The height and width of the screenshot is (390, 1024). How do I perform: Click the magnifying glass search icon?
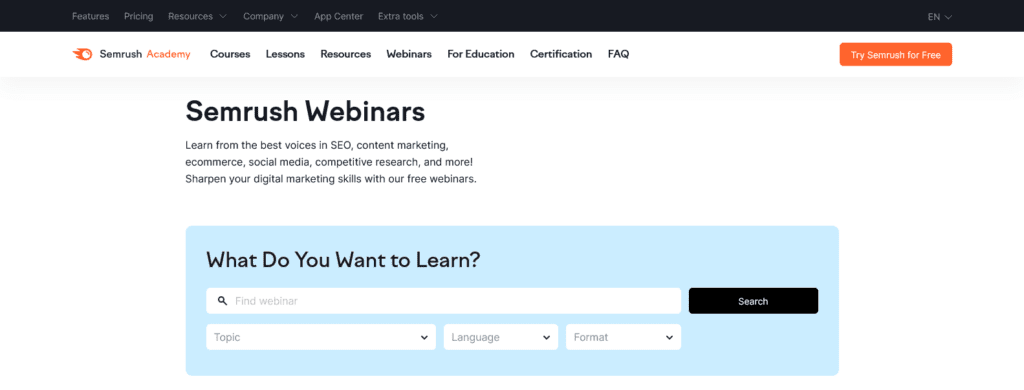[223, 301]
